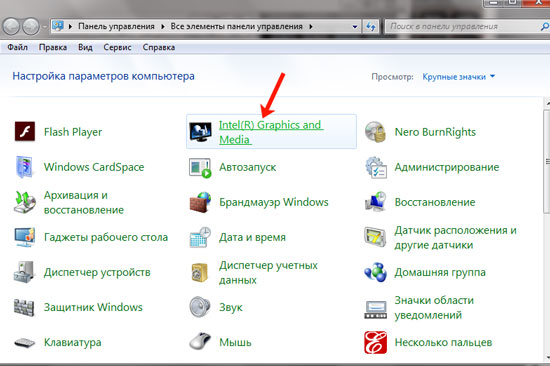Open the Звук speaker icon
550x366 pixels.
200,307
